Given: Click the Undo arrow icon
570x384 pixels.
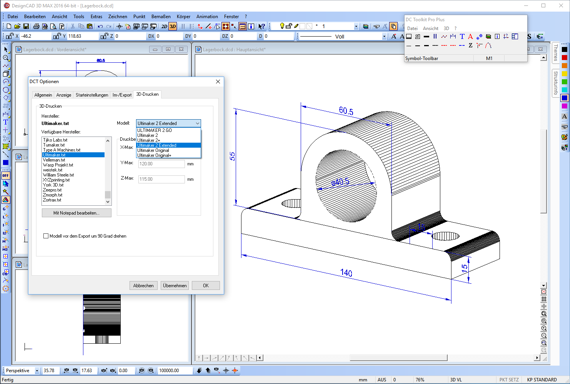Looking at the screenshot, I should coord(100,26).
